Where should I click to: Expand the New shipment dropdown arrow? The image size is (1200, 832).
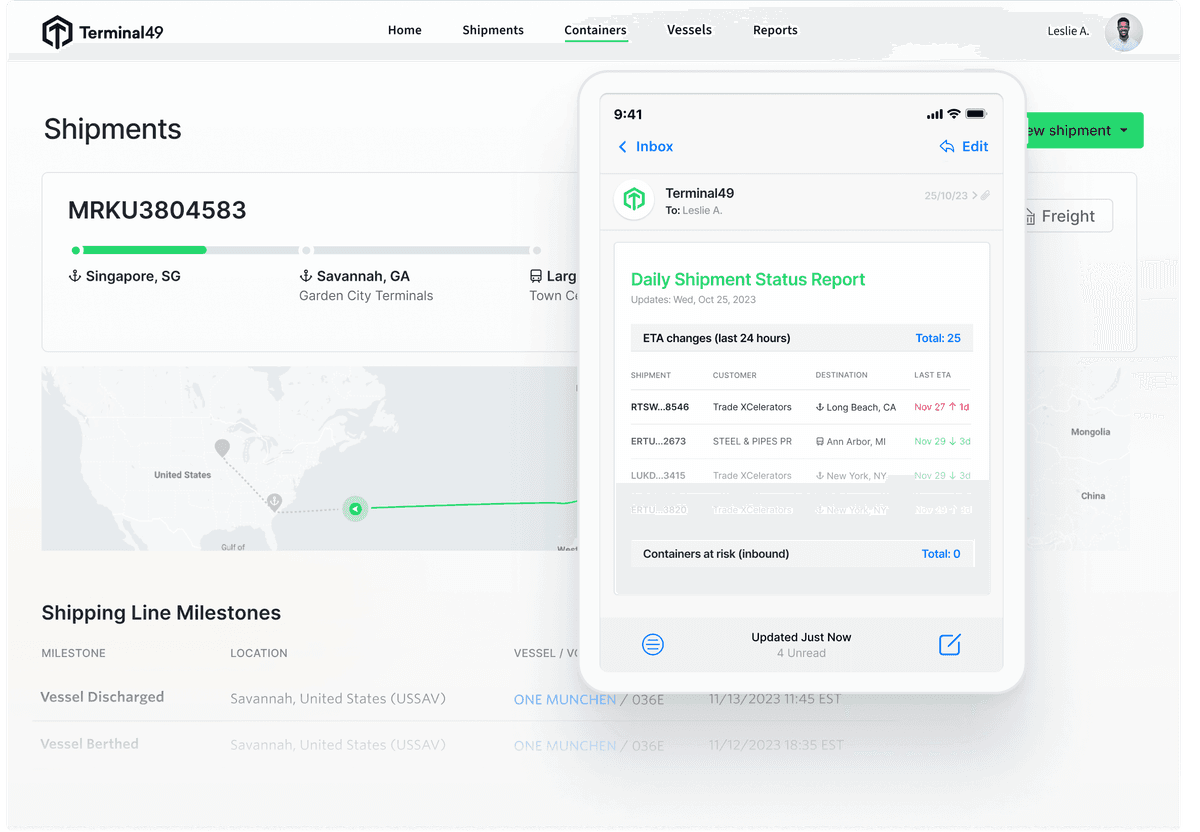[x=1124, y=131]
